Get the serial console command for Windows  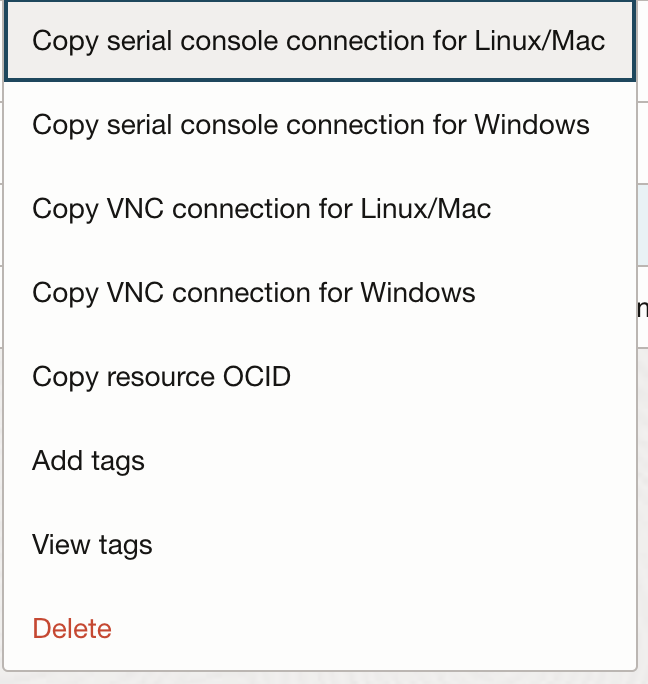(x=311, y=125)
